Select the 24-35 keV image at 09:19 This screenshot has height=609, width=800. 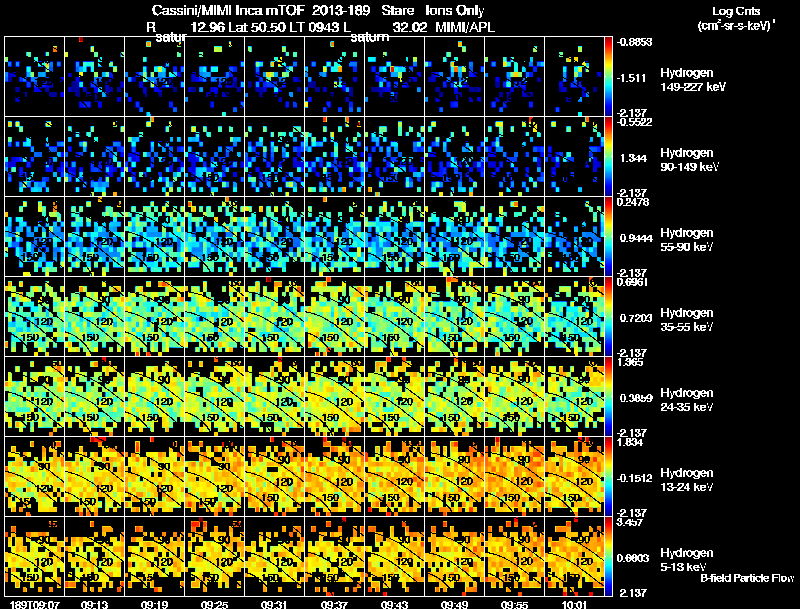155,397
